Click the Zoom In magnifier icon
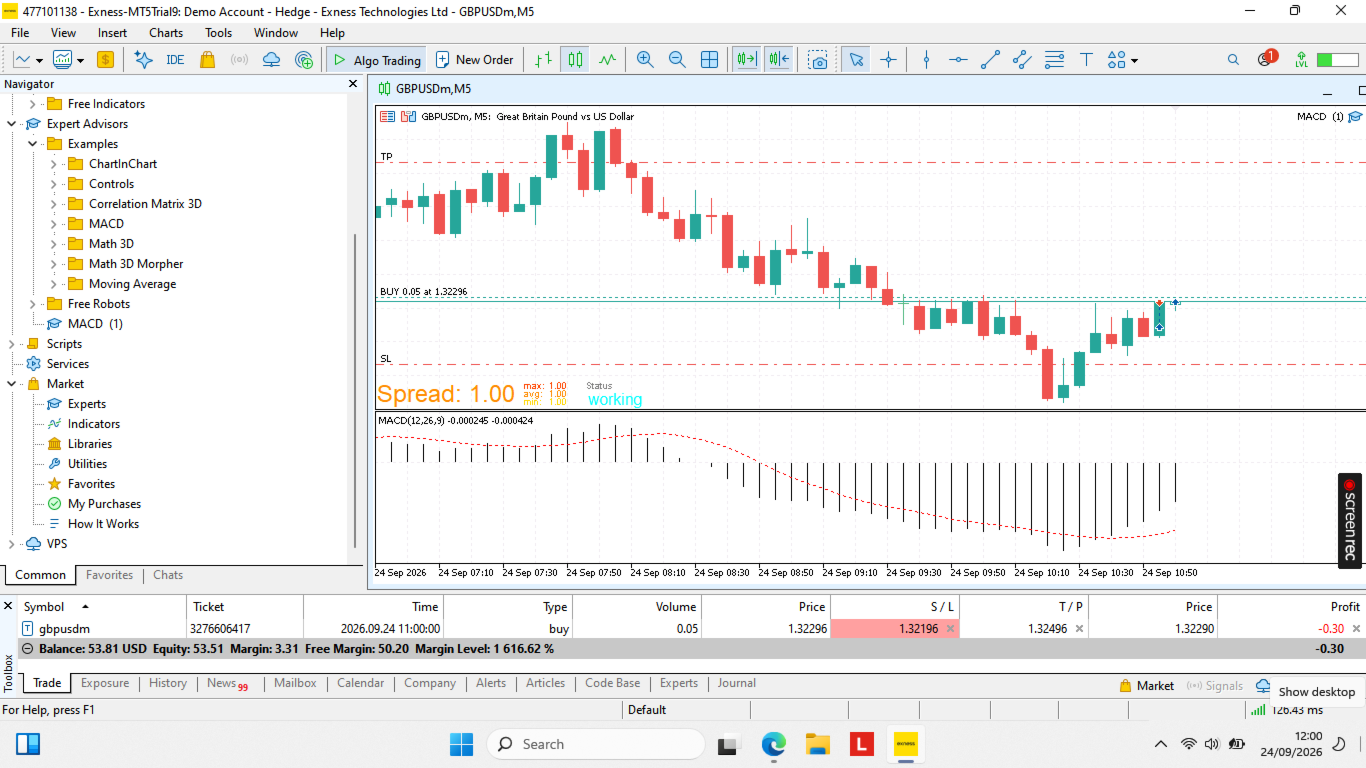This screenshot has width=1366, height=768. [645, 60]
